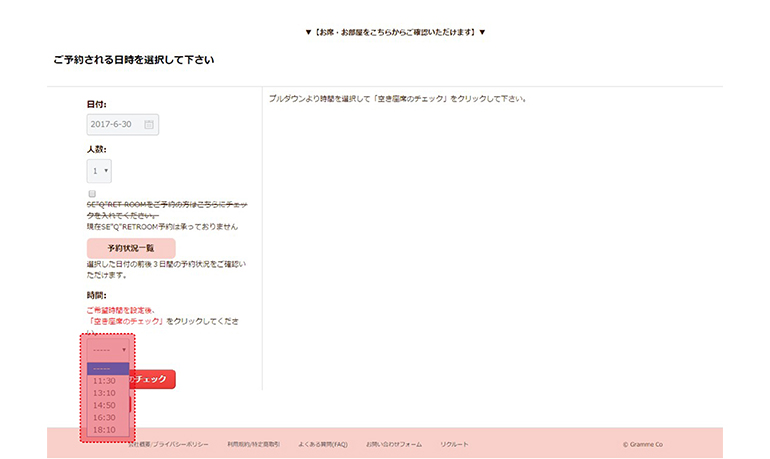Go to お問い合わせフォーム footer link
Screen dimensions: 770x459
click(x=394, y=443)
